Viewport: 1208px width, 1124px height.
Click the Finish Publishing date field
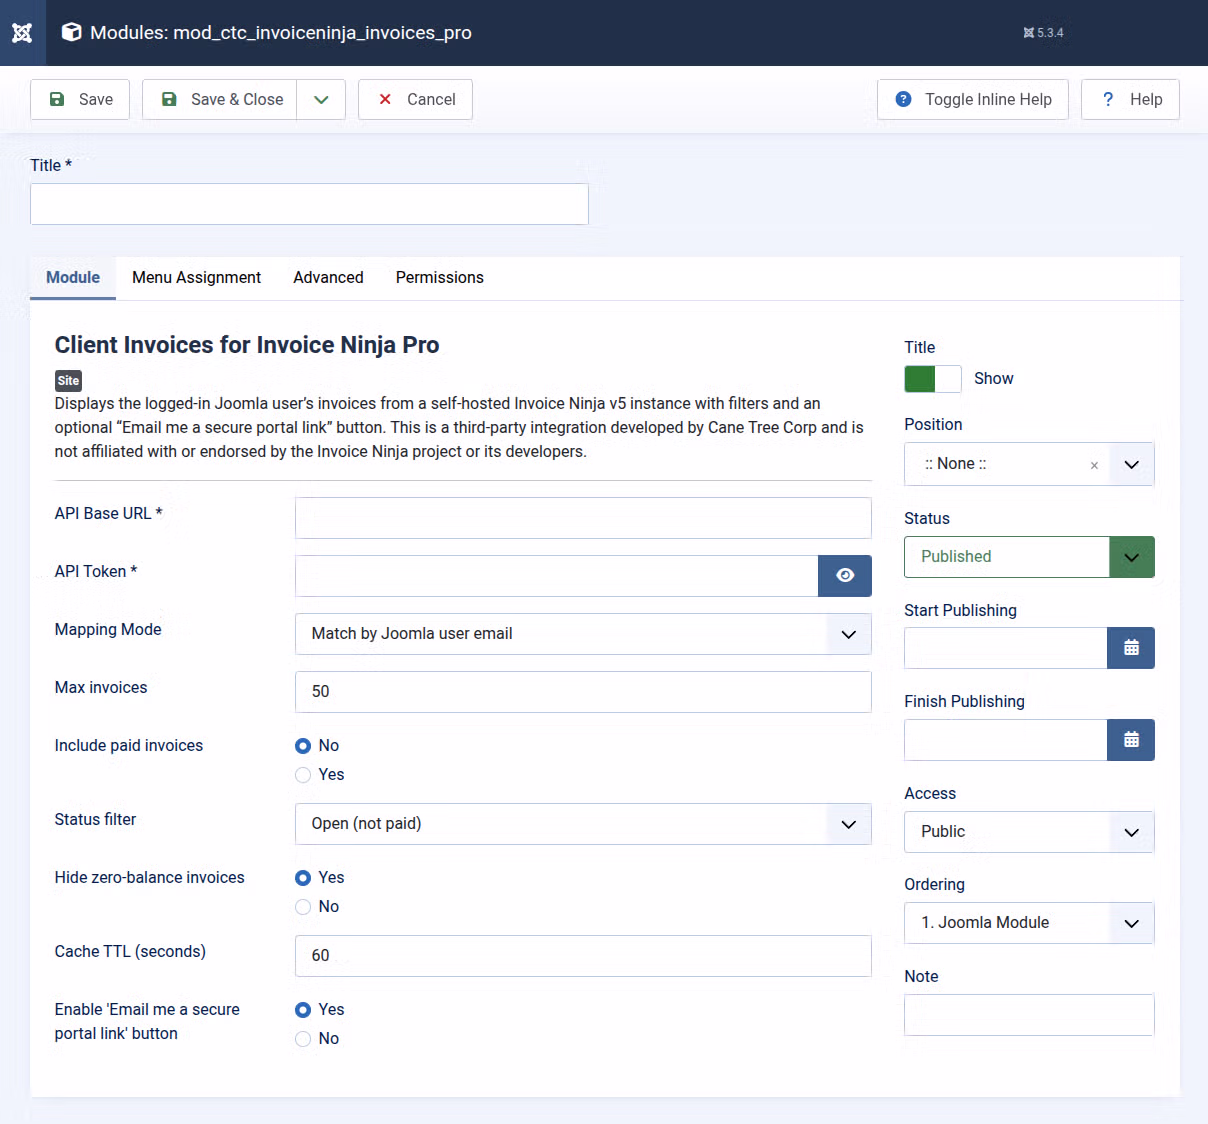point(1005,740)
